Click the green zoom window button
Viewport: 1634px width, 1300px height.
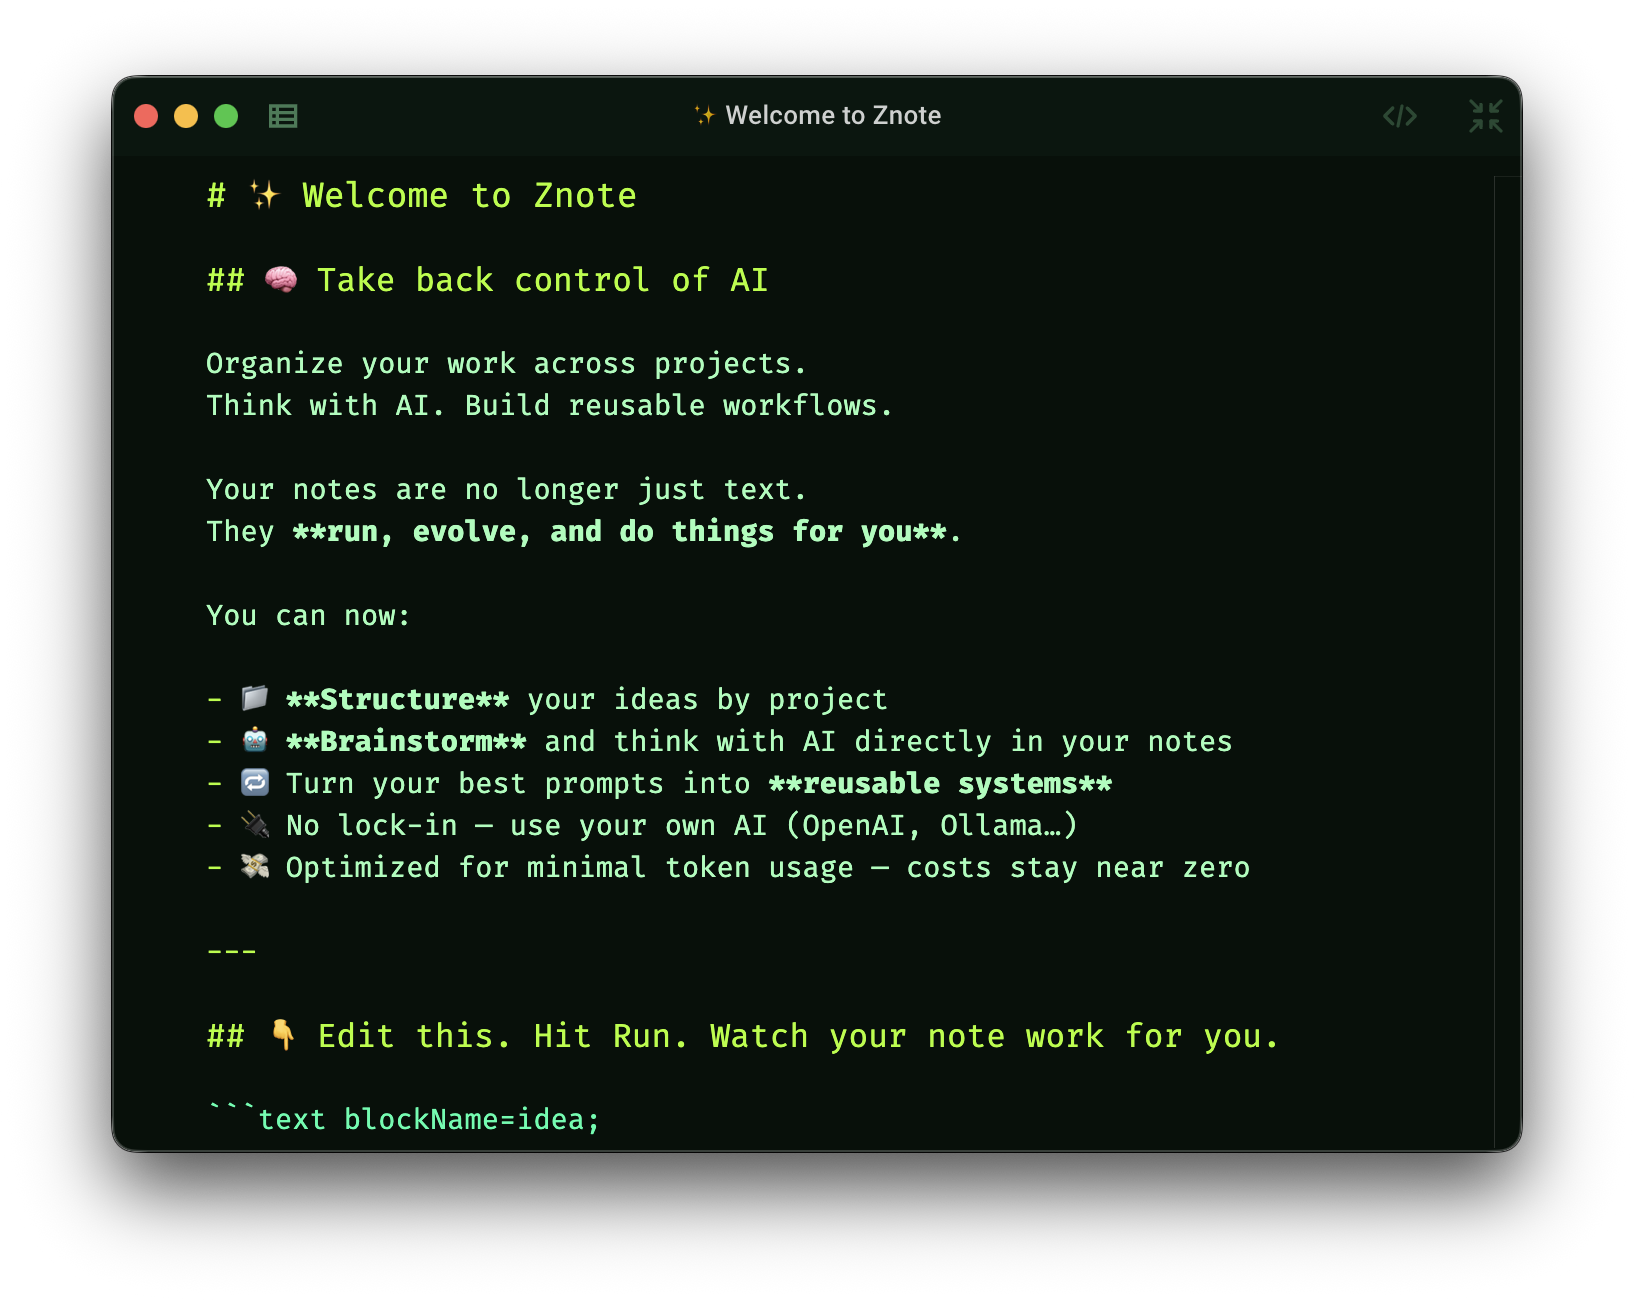226,116
